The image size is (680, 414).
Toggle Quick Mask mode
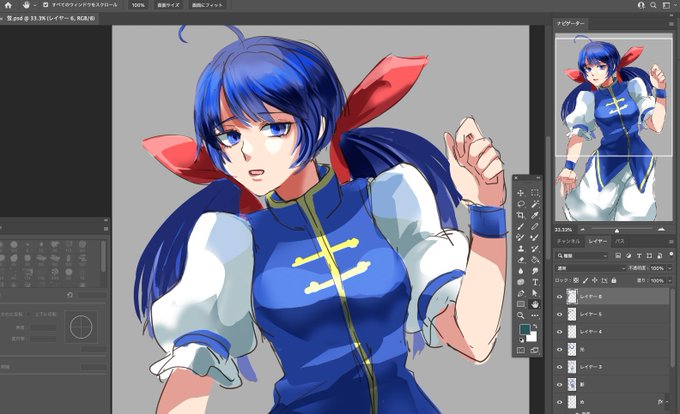(x=521, y=350)
